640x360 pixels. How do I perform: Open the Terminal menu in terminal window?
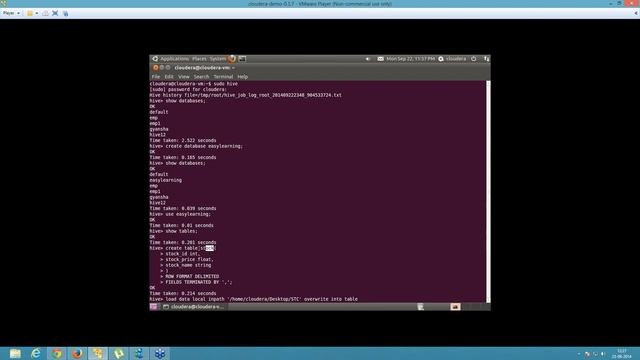pyautogui.click(x=223, y=77)
